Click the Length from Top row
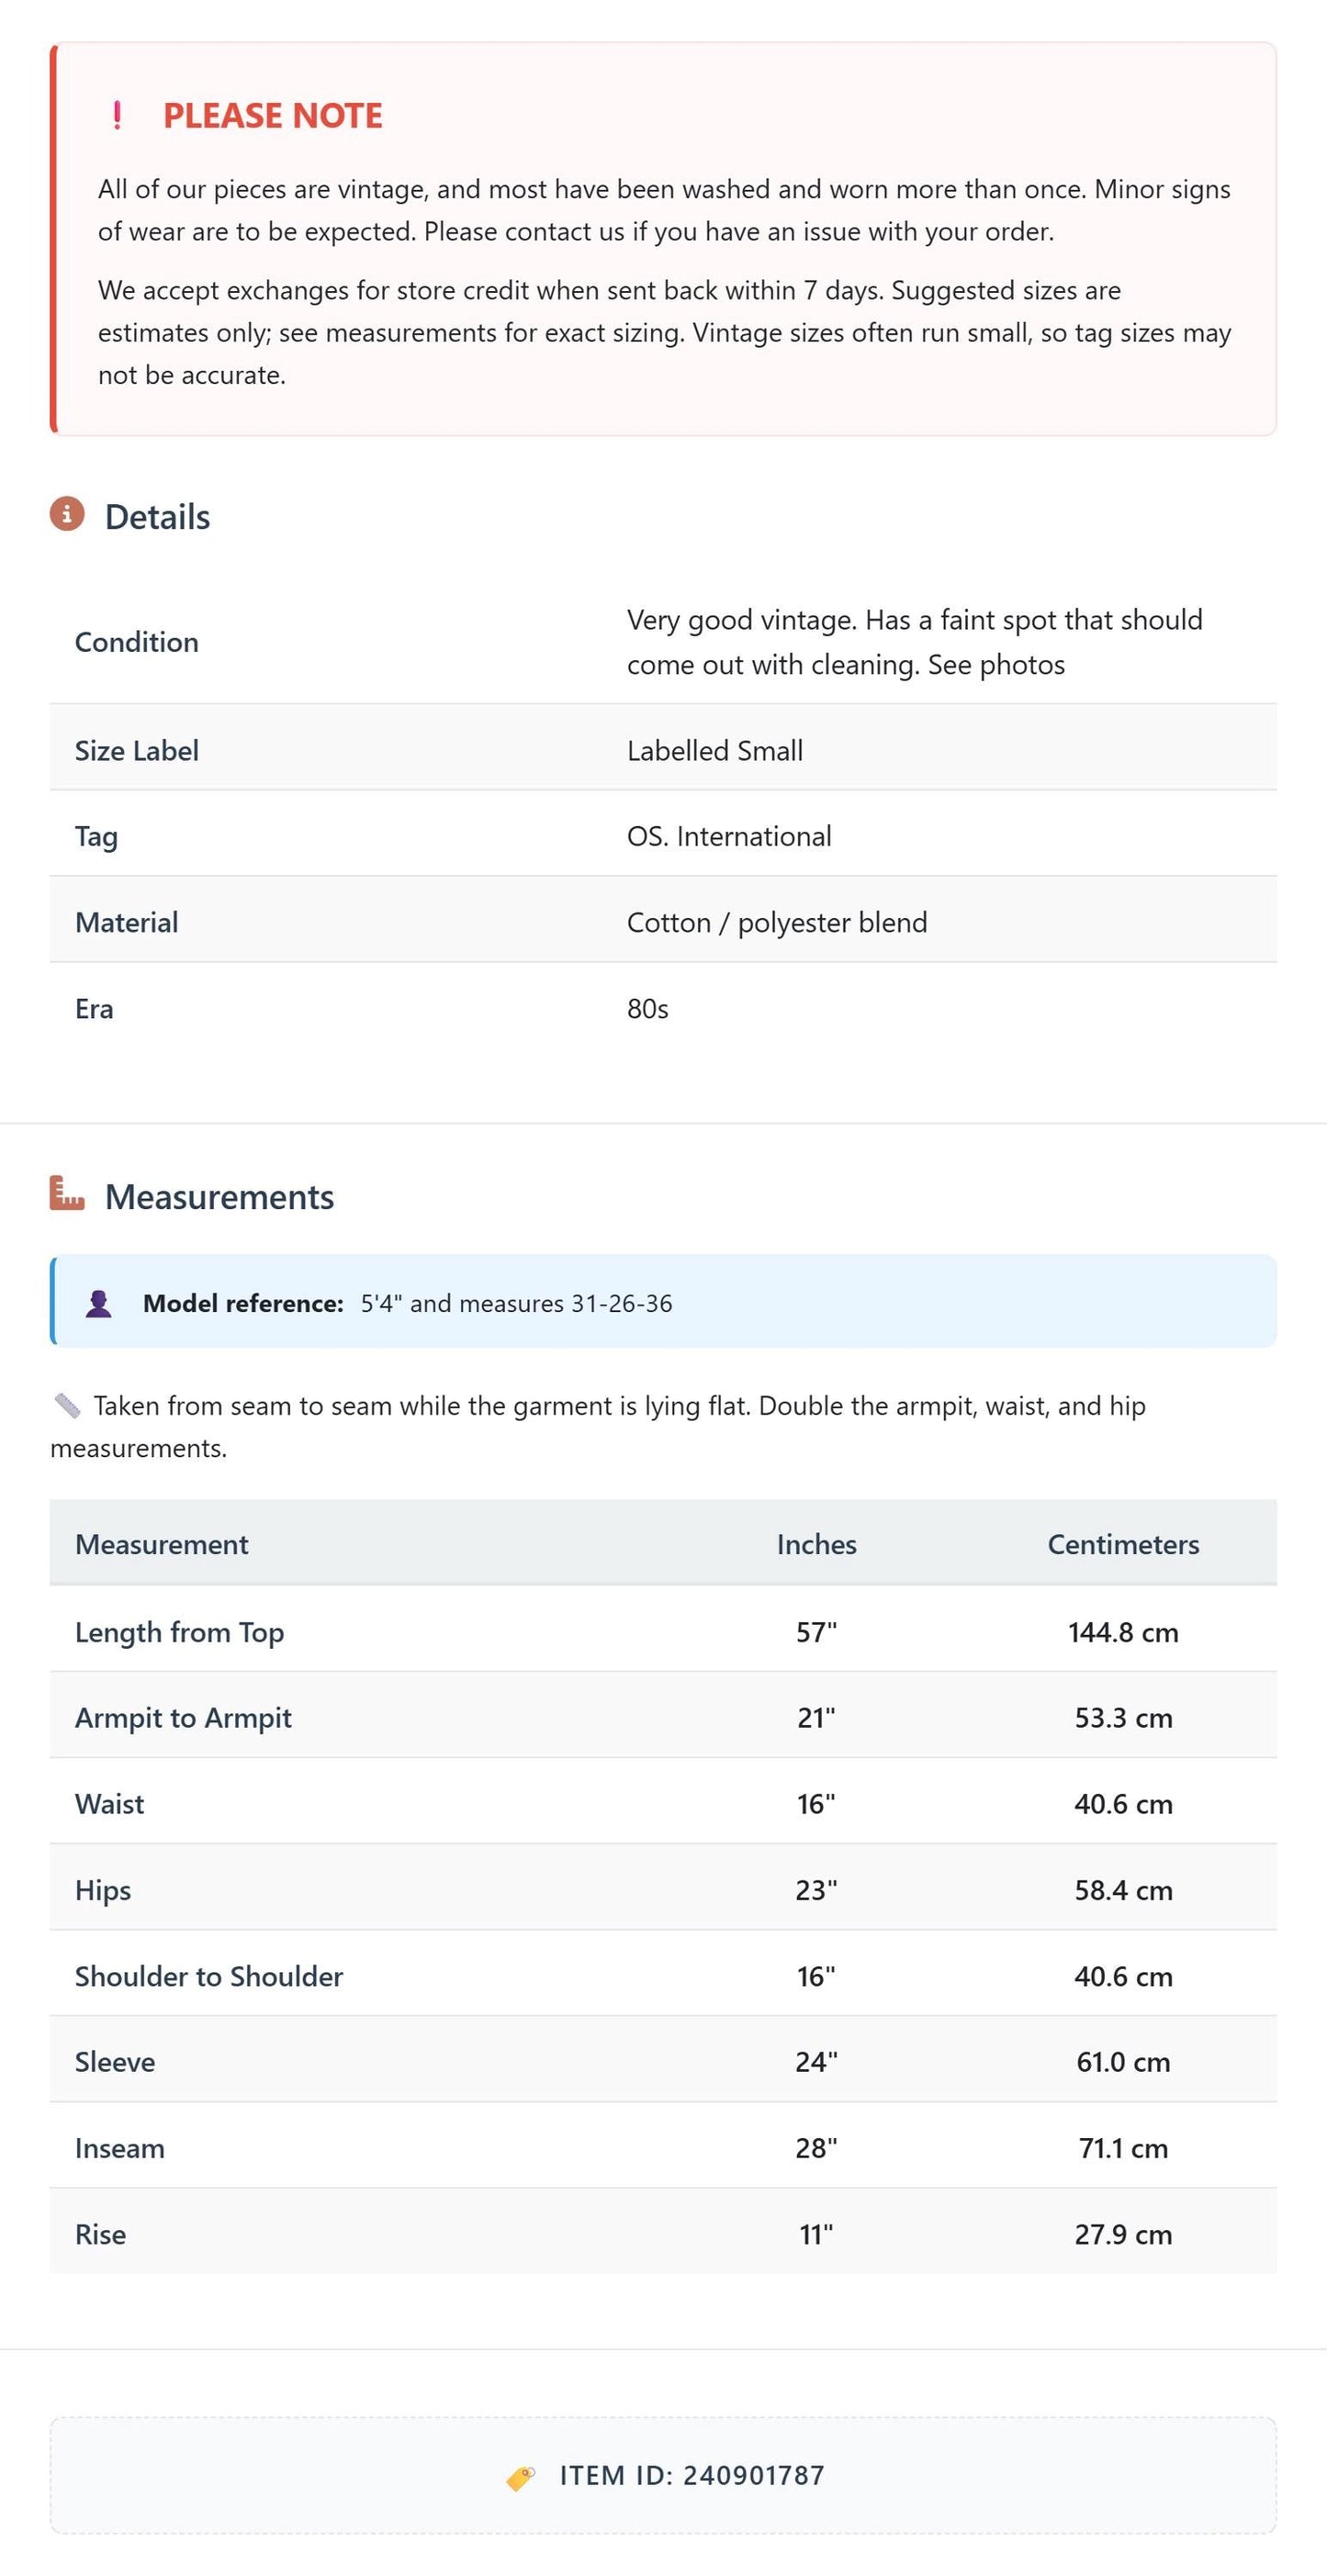 pos(663,1631)
